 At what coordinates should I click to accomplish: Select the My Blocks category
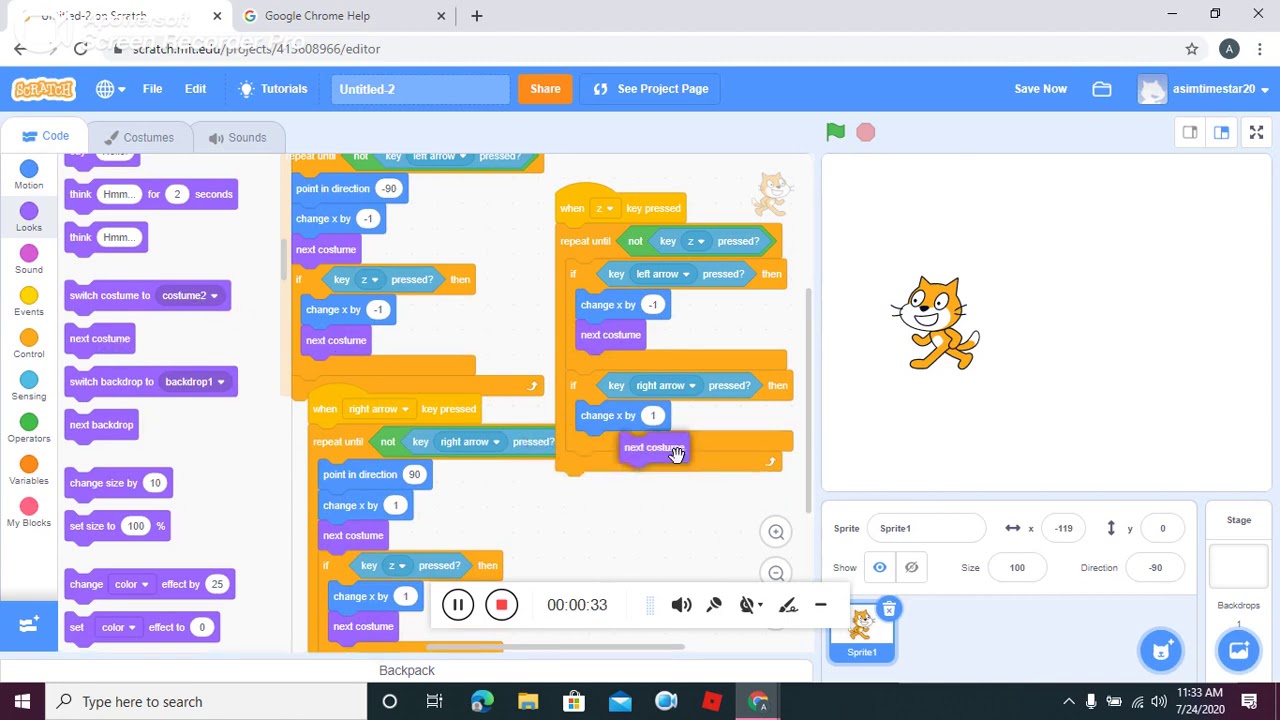29,513
